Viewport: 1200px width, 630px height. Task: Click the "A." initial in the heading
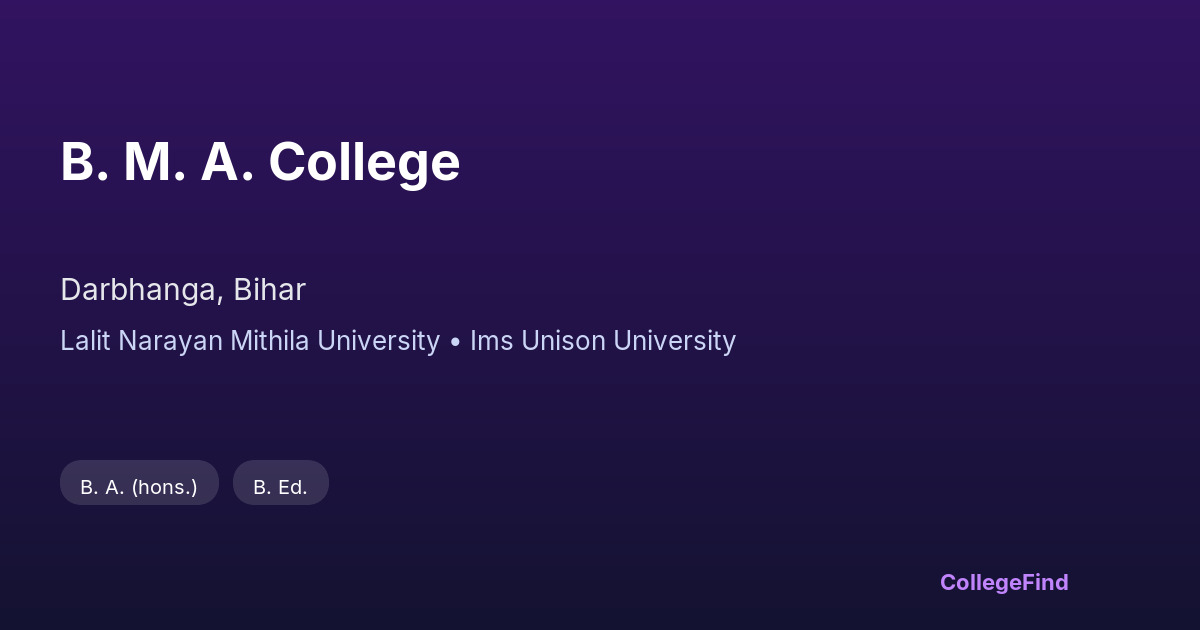click(226, 162)
